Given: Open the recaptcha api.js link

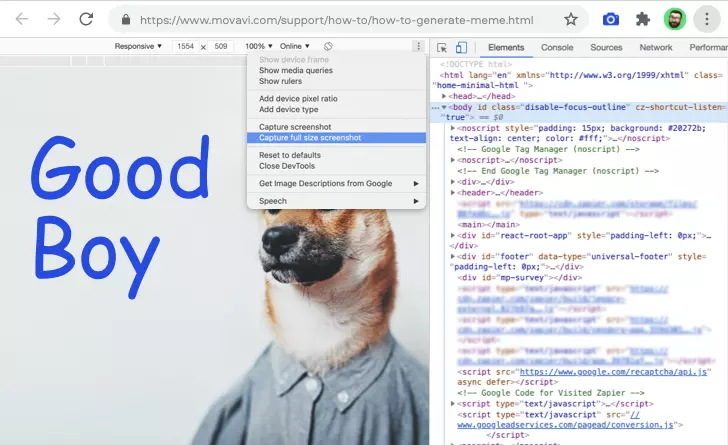Looking at the screenshot, I should tap(613, 372).
